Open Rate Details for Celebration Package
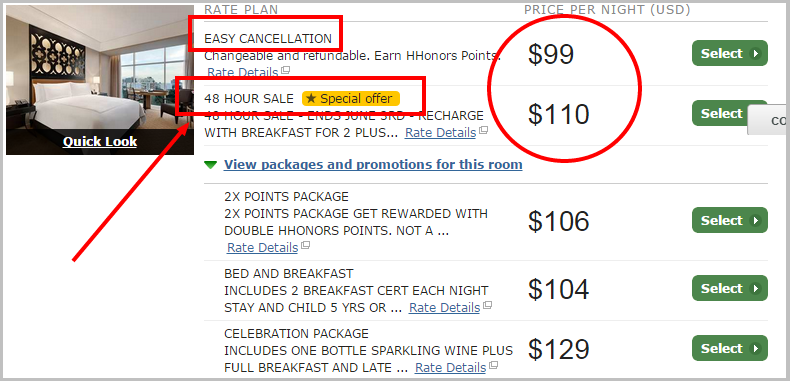The image size is (790, 381). click(x=450, y=367)
